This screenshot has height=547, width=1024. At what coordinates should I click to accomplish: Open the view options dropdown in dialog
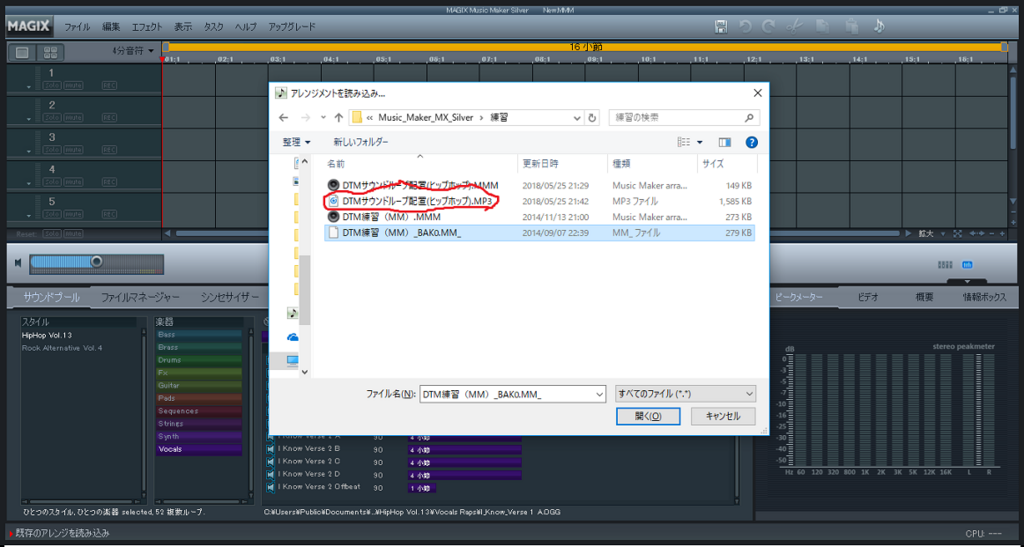point(700,142)
